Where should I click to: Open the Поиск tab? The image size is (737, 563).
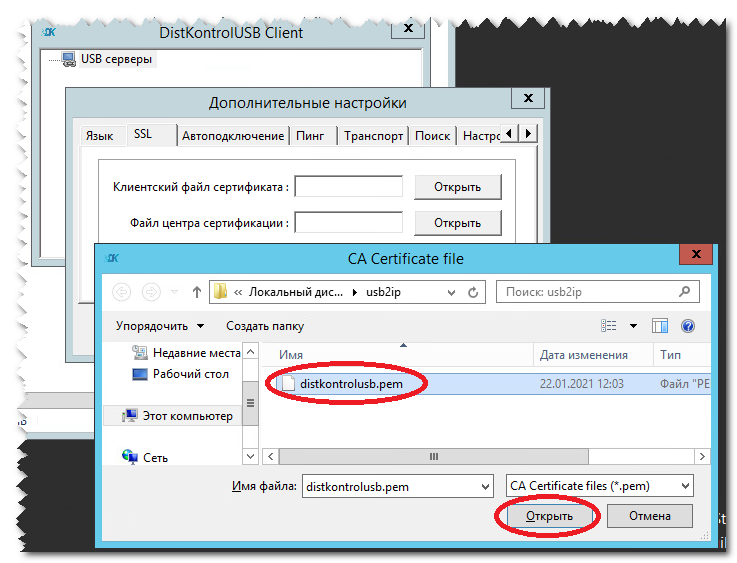[432, 136]
